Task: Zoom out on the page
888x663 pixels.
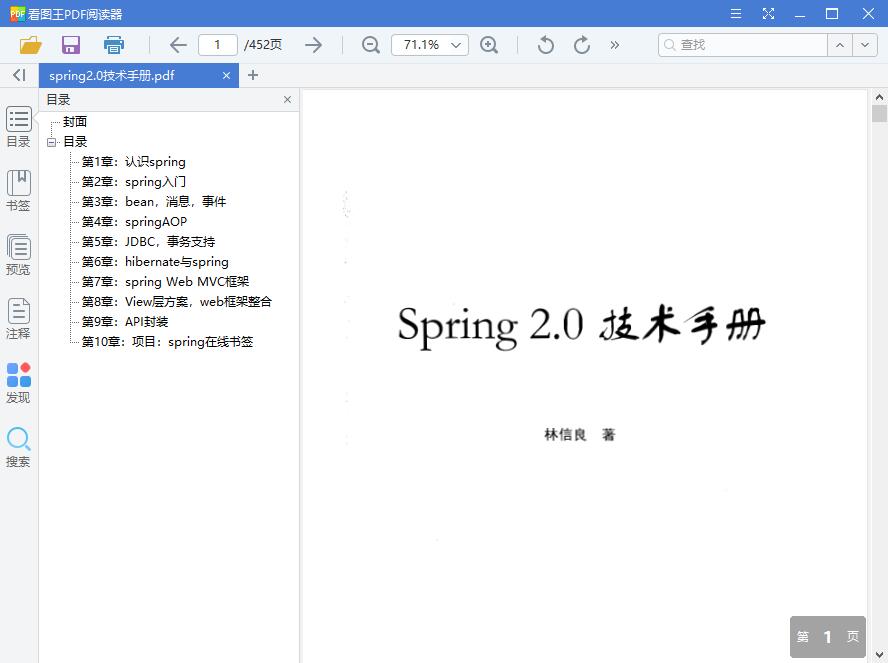Action: coord(369,45)
